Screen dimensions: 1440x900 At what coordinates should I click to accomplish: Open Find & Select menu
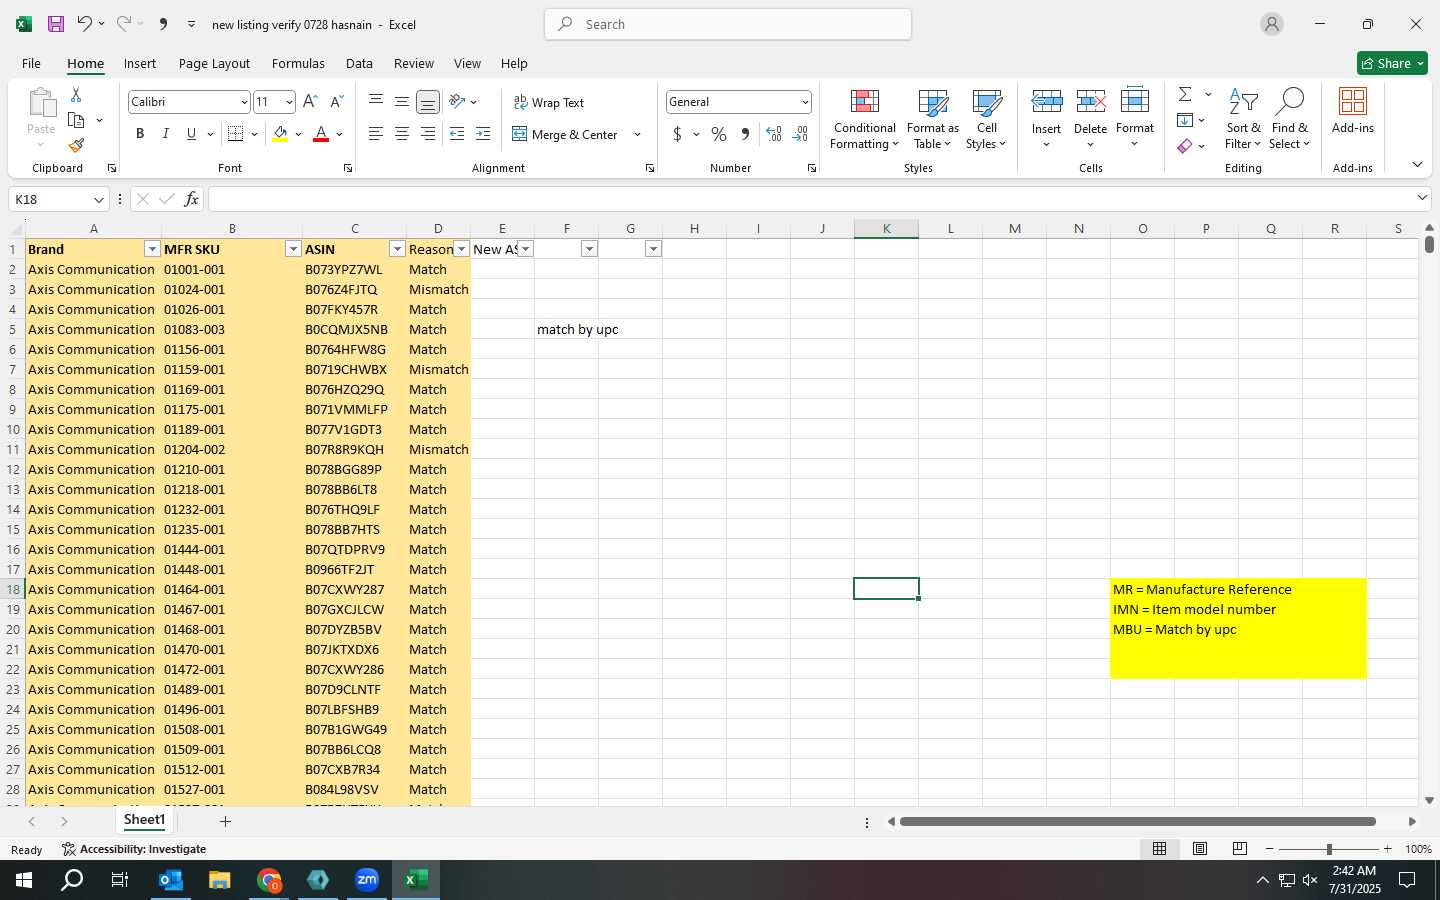[x=1290, y=119]
